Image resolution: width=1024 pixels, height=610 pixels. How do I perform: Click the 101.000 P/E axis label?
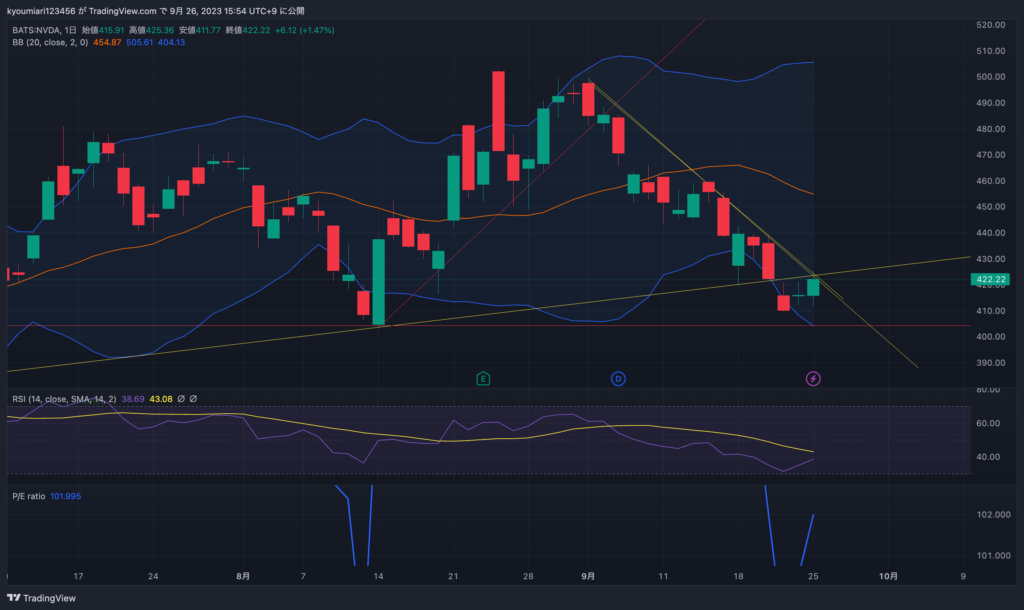[x=993, y=556]
